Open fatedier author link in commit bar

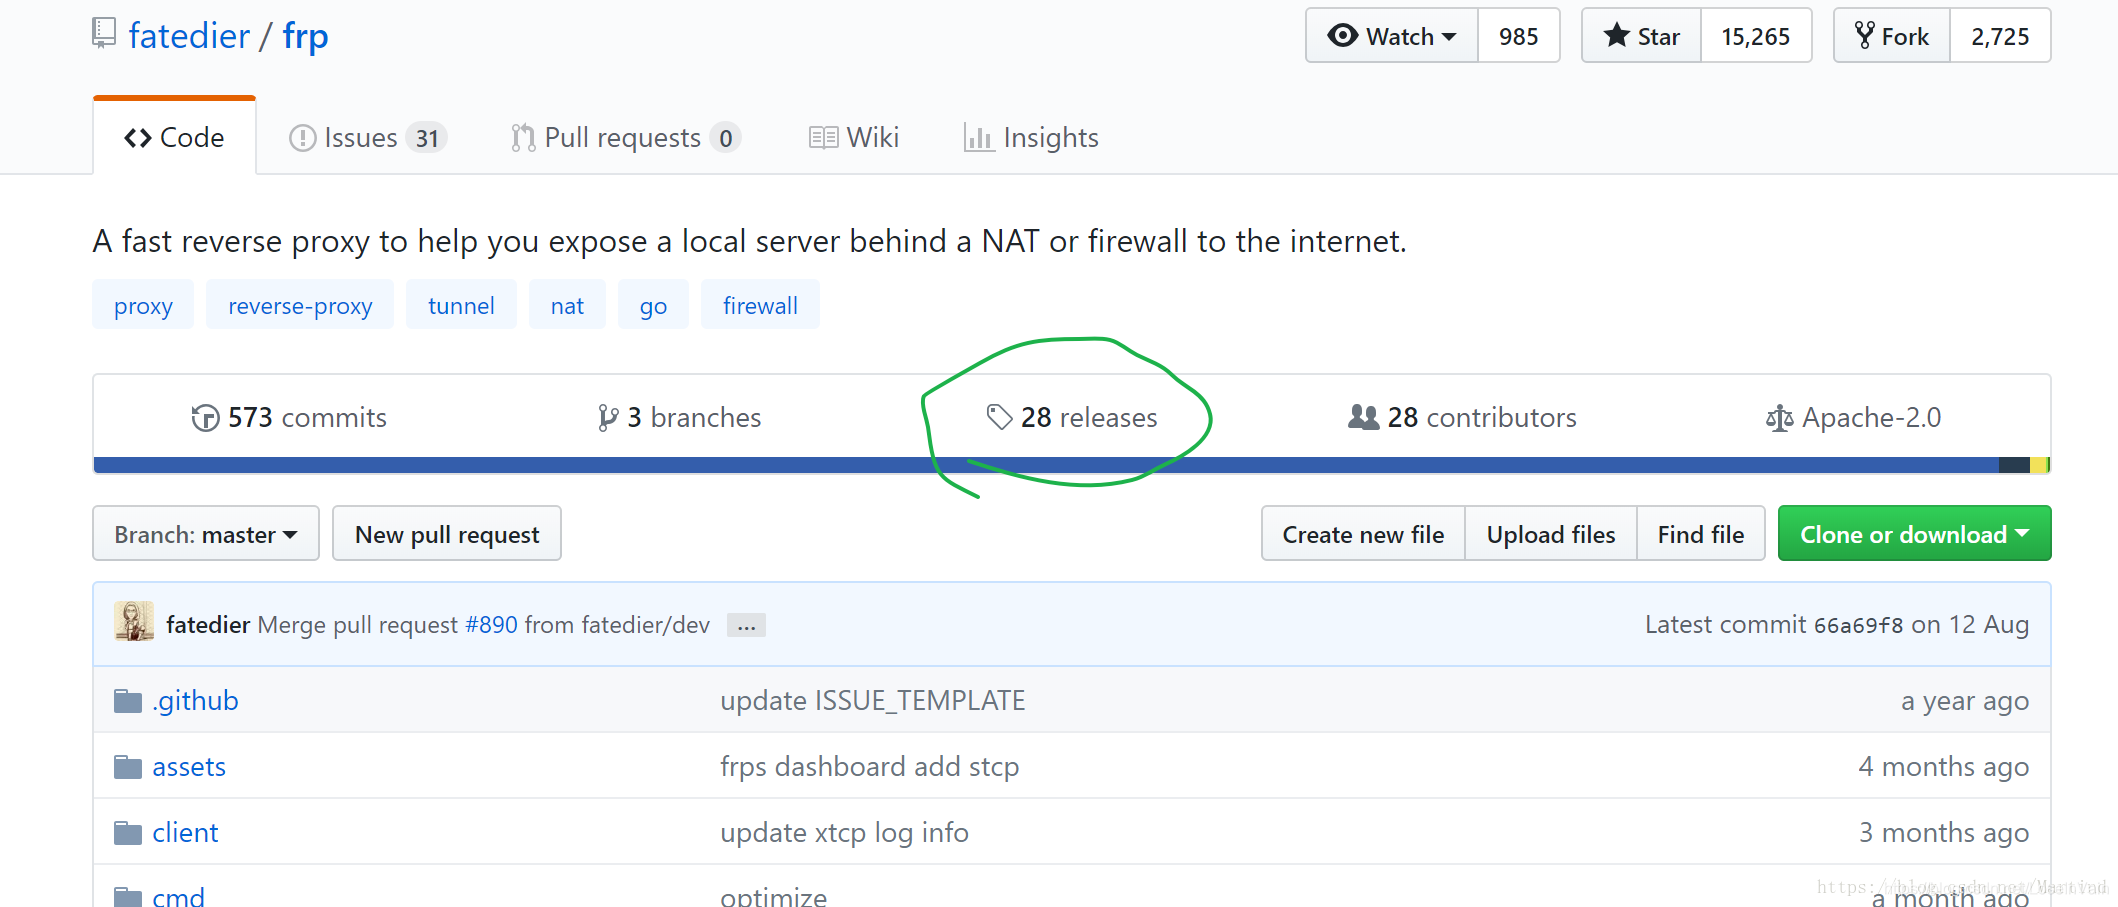(x=208, y=625)
